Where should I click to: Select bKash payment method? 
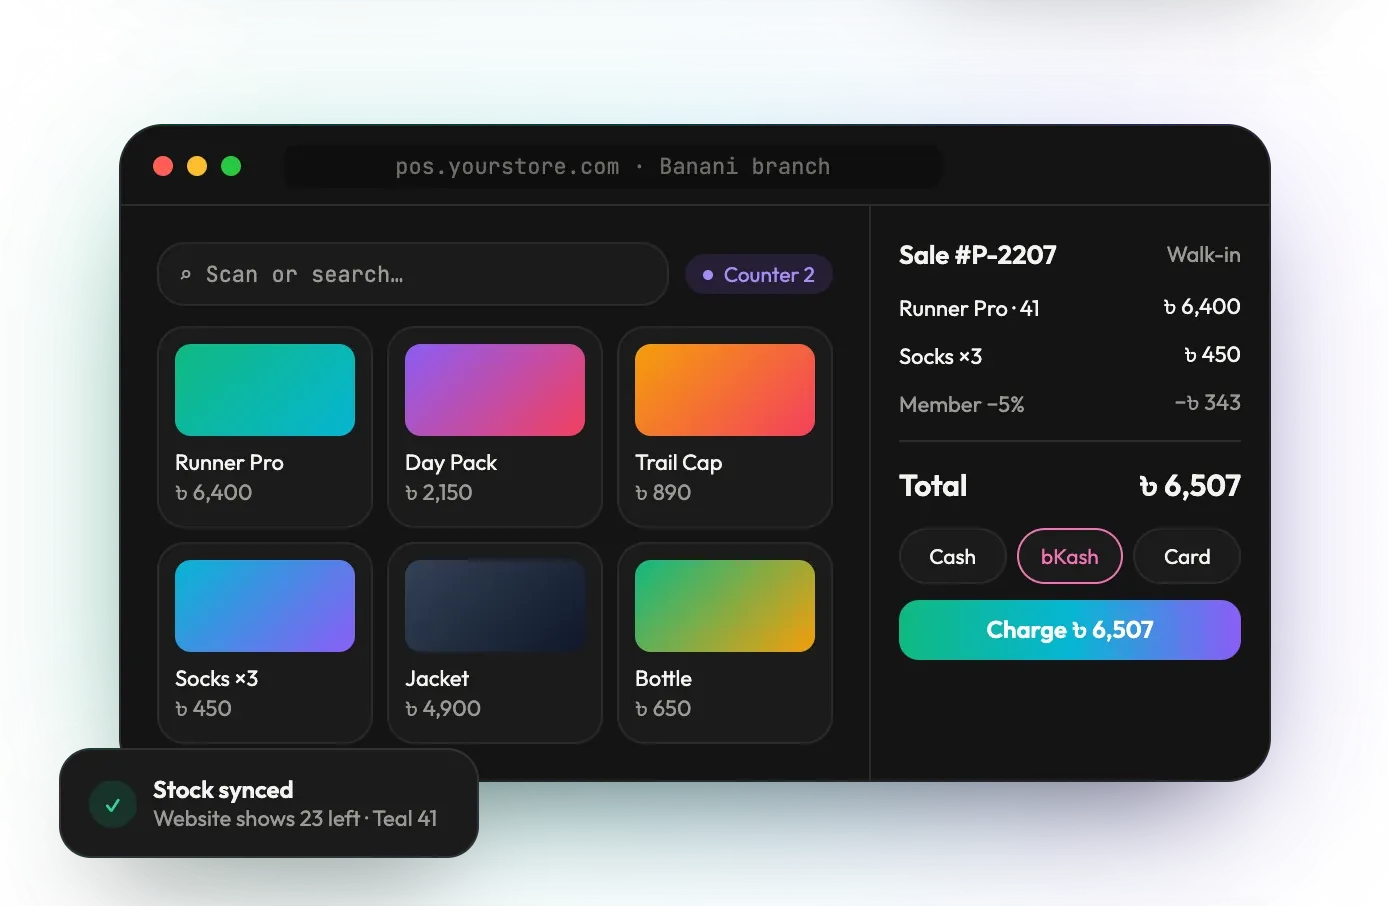point(1069,556)
